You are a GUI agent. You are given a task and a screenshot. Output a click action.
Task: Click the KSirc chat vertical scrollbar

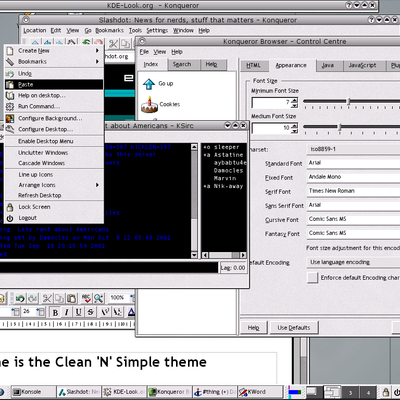(194, 201)
